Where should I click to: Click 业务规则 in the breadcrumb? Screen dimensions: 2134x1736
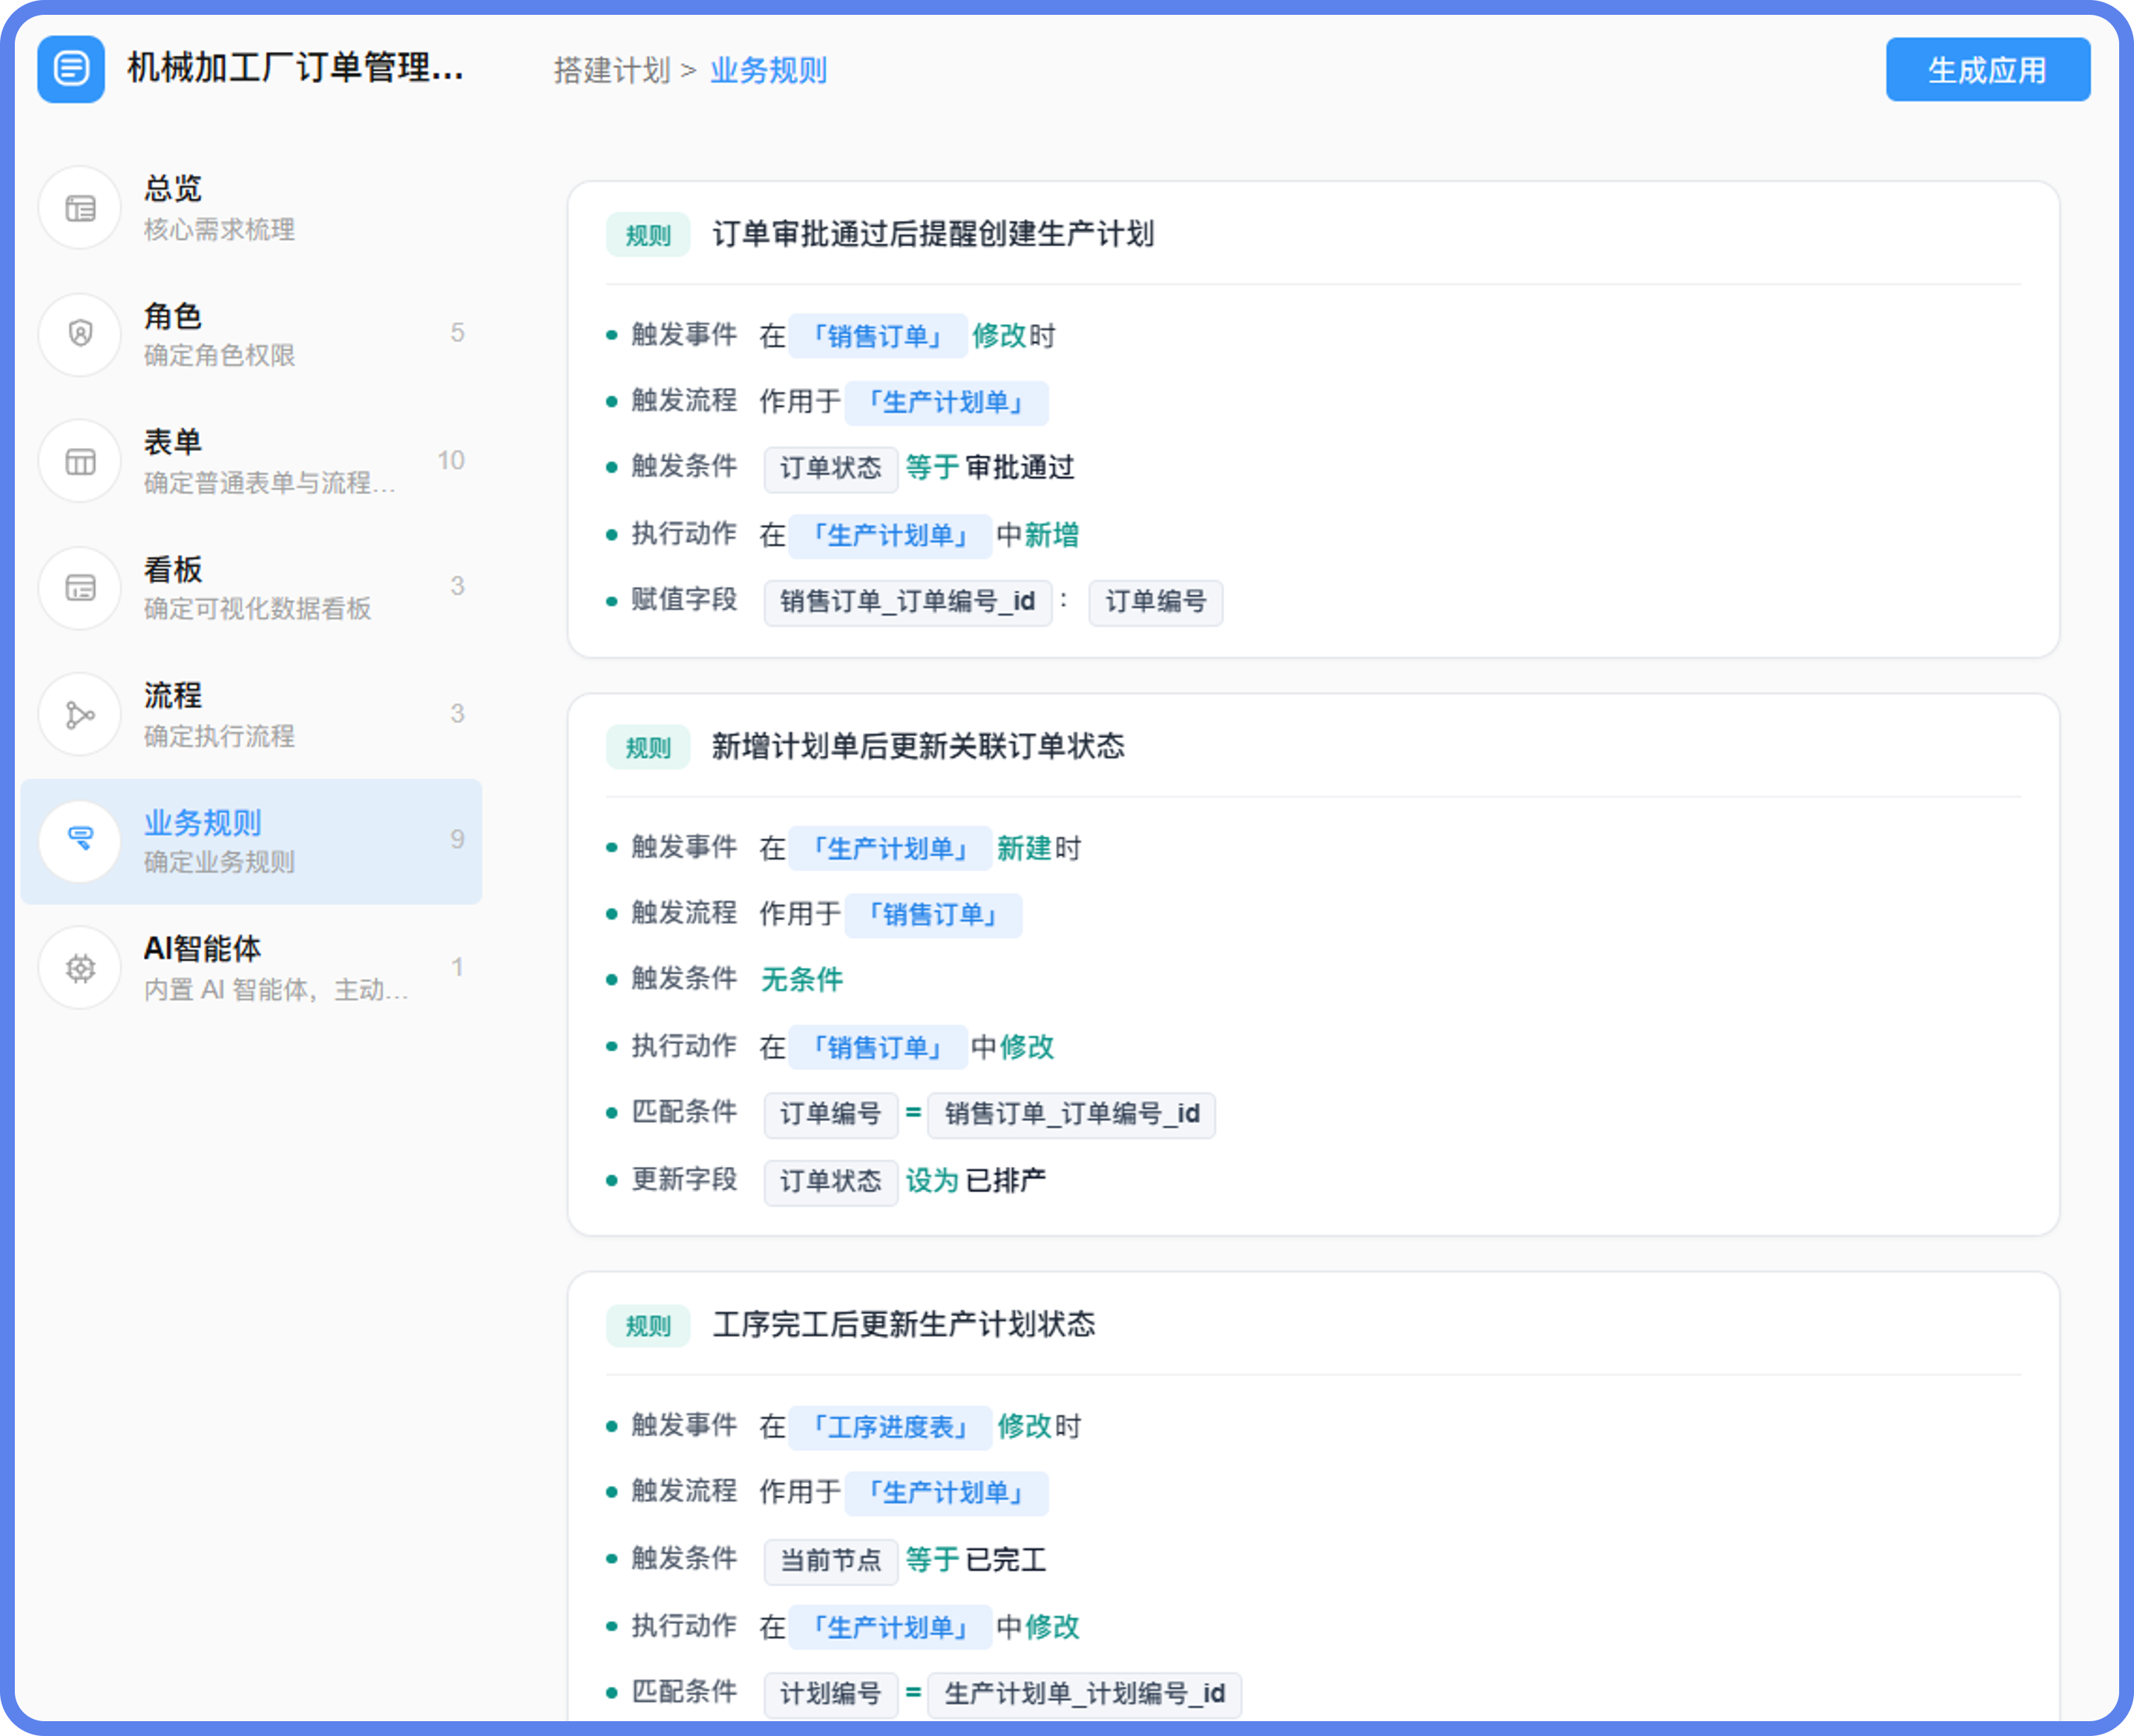tap(768, 70)
